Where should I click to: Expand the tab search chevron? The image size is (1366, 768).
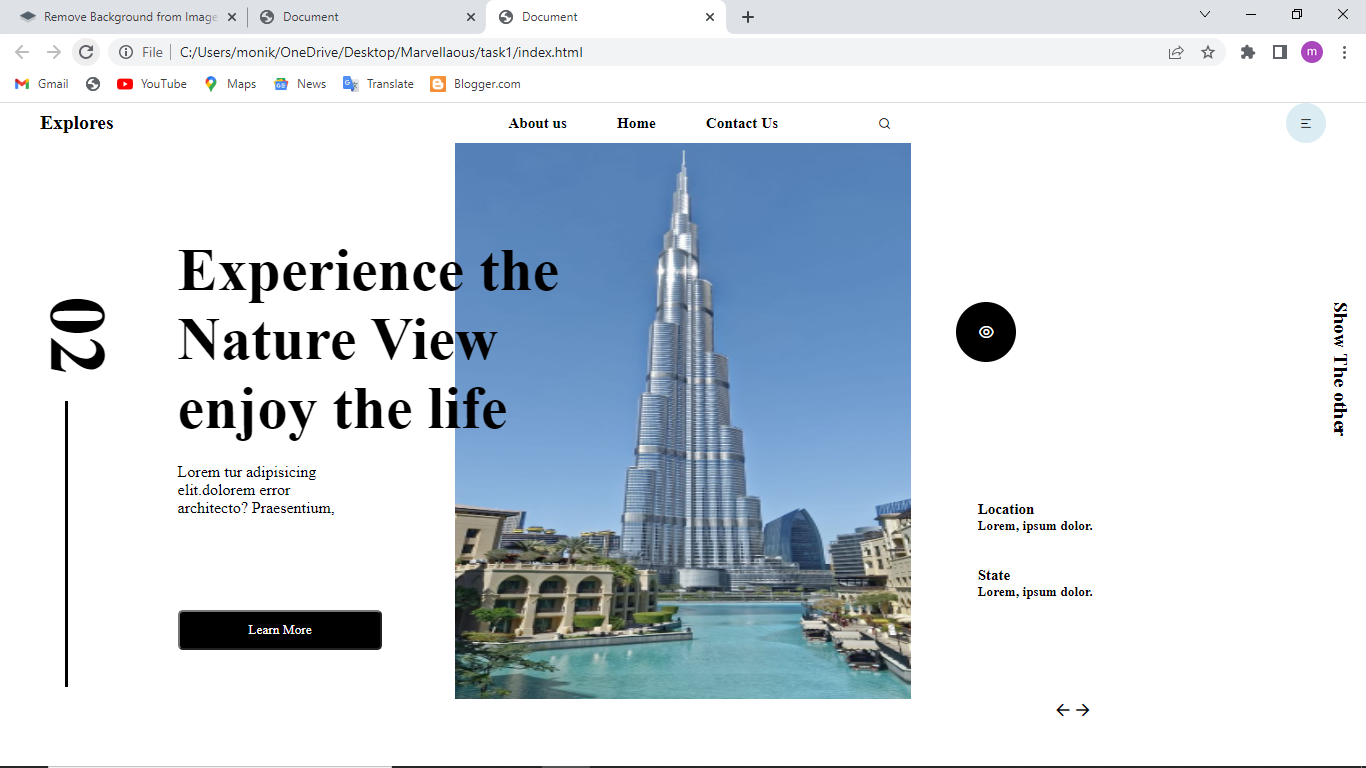coord(1205,14)
